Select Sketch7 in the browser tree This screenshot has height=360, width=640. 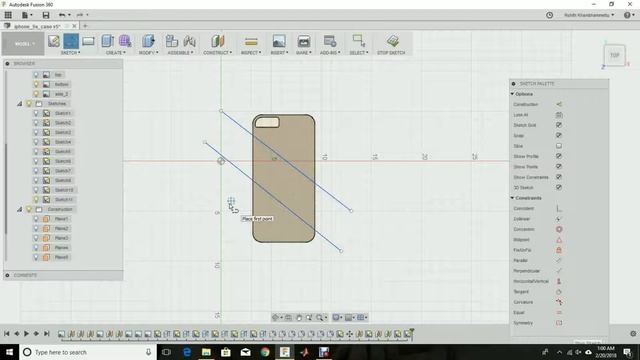[63, 171]
